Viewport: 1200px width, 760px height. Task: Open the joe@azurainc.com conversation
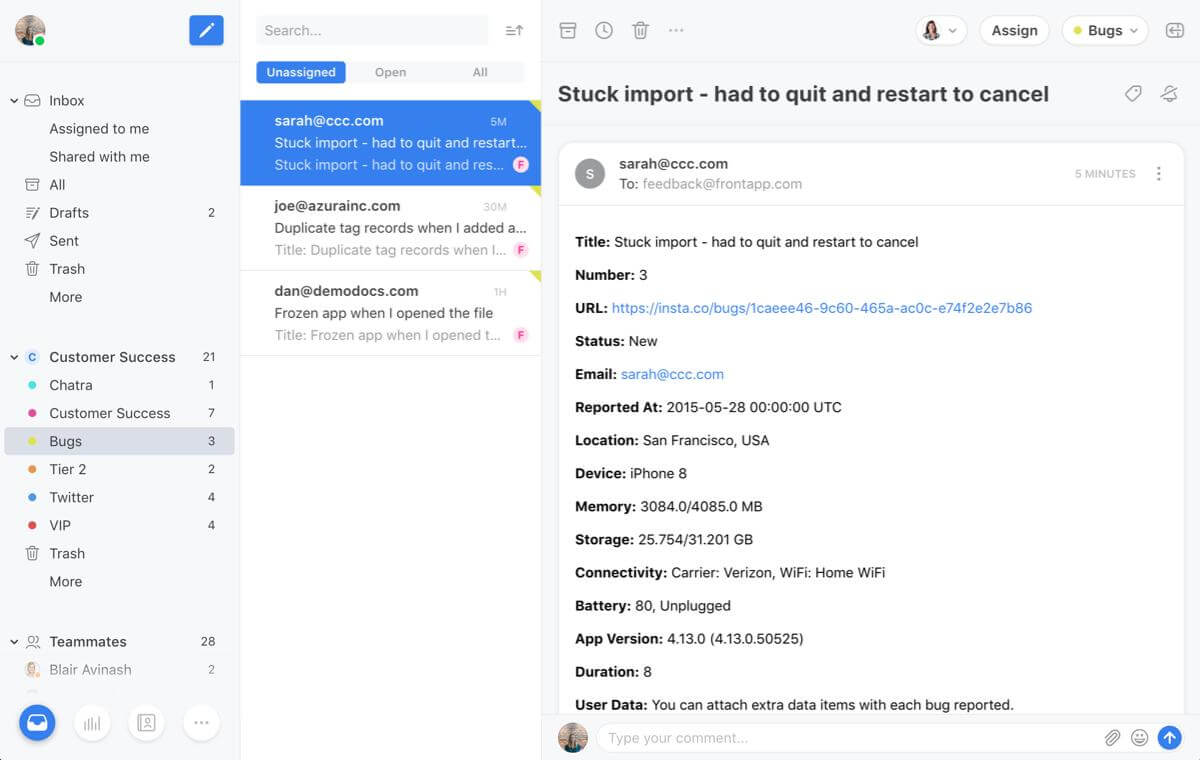(390, 228)
